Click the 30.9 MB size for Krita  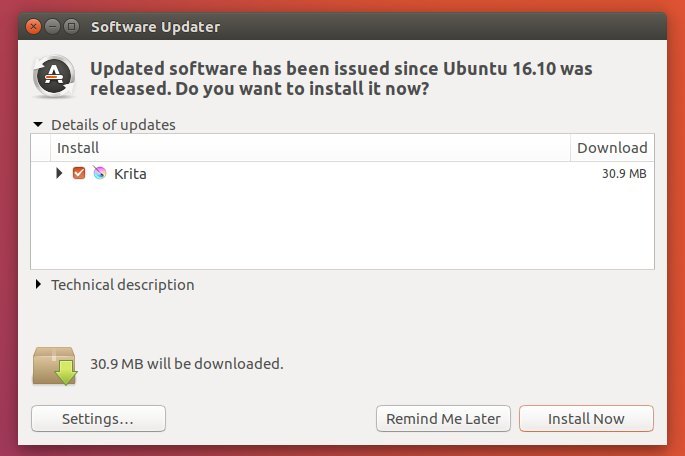[x=624, y=174]
